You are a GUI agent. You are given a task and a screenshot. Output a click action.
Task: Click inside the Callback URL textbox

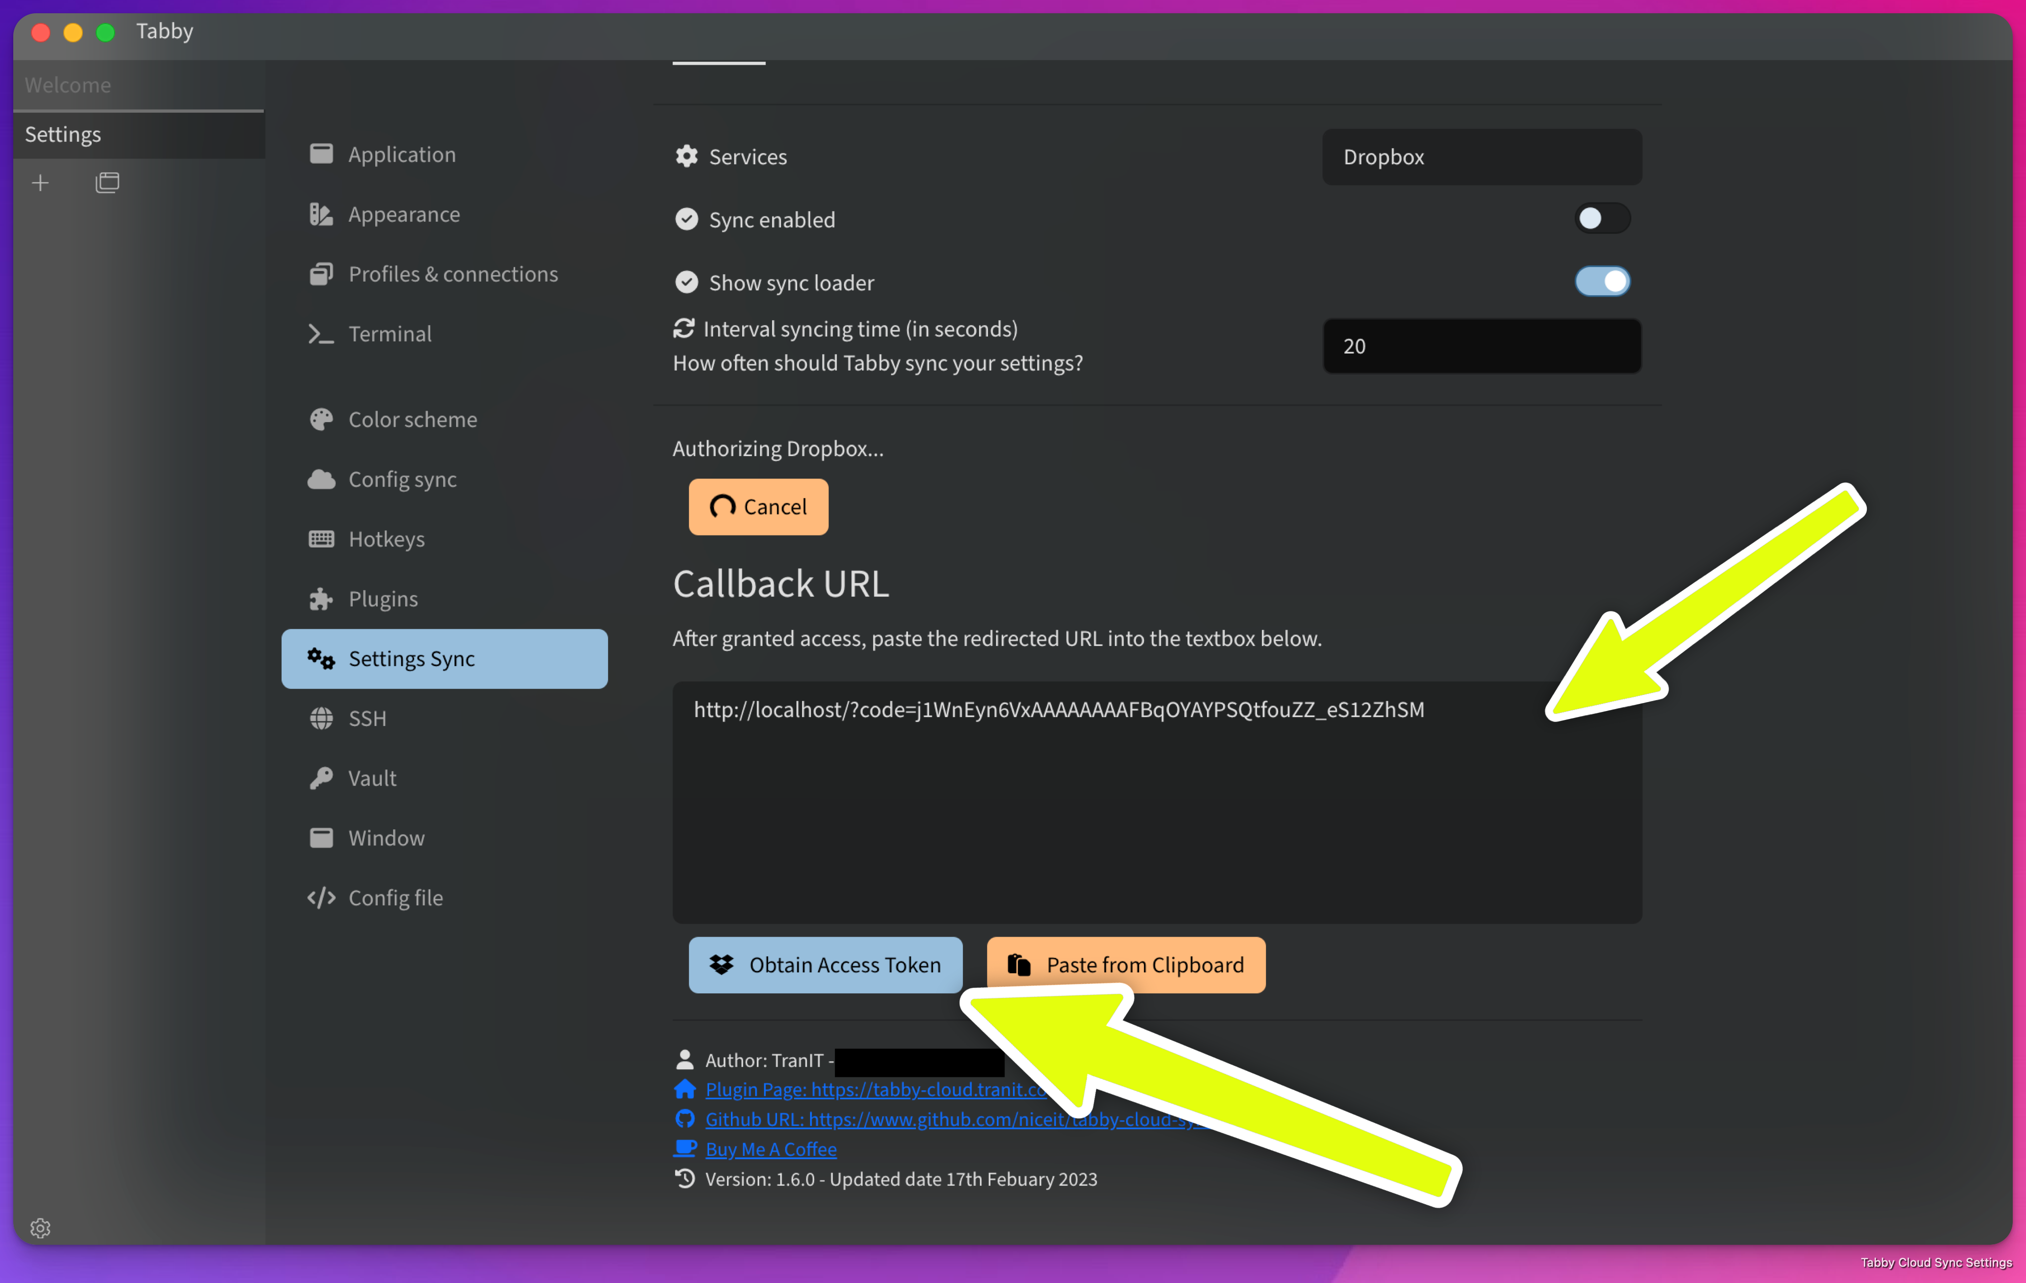point(1157,802)
